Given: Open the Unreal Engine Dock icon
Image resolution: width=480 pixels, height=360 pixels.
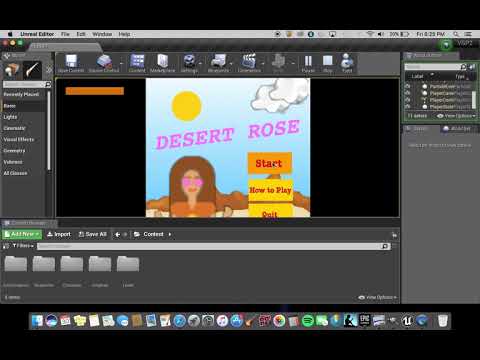Looking at the screenshot, I should (407, 321).
